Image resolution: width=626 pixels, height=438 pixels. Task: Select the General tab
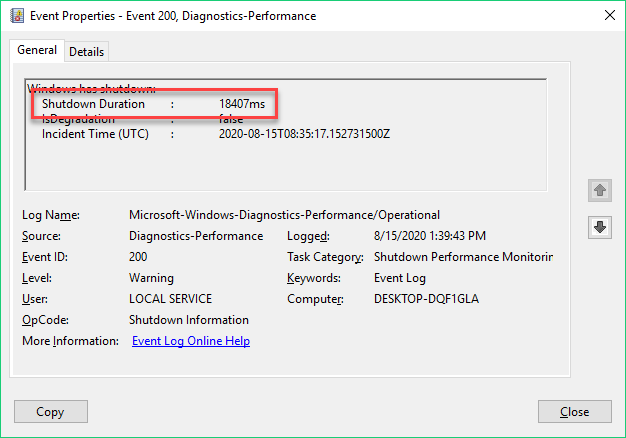(37, 50)
